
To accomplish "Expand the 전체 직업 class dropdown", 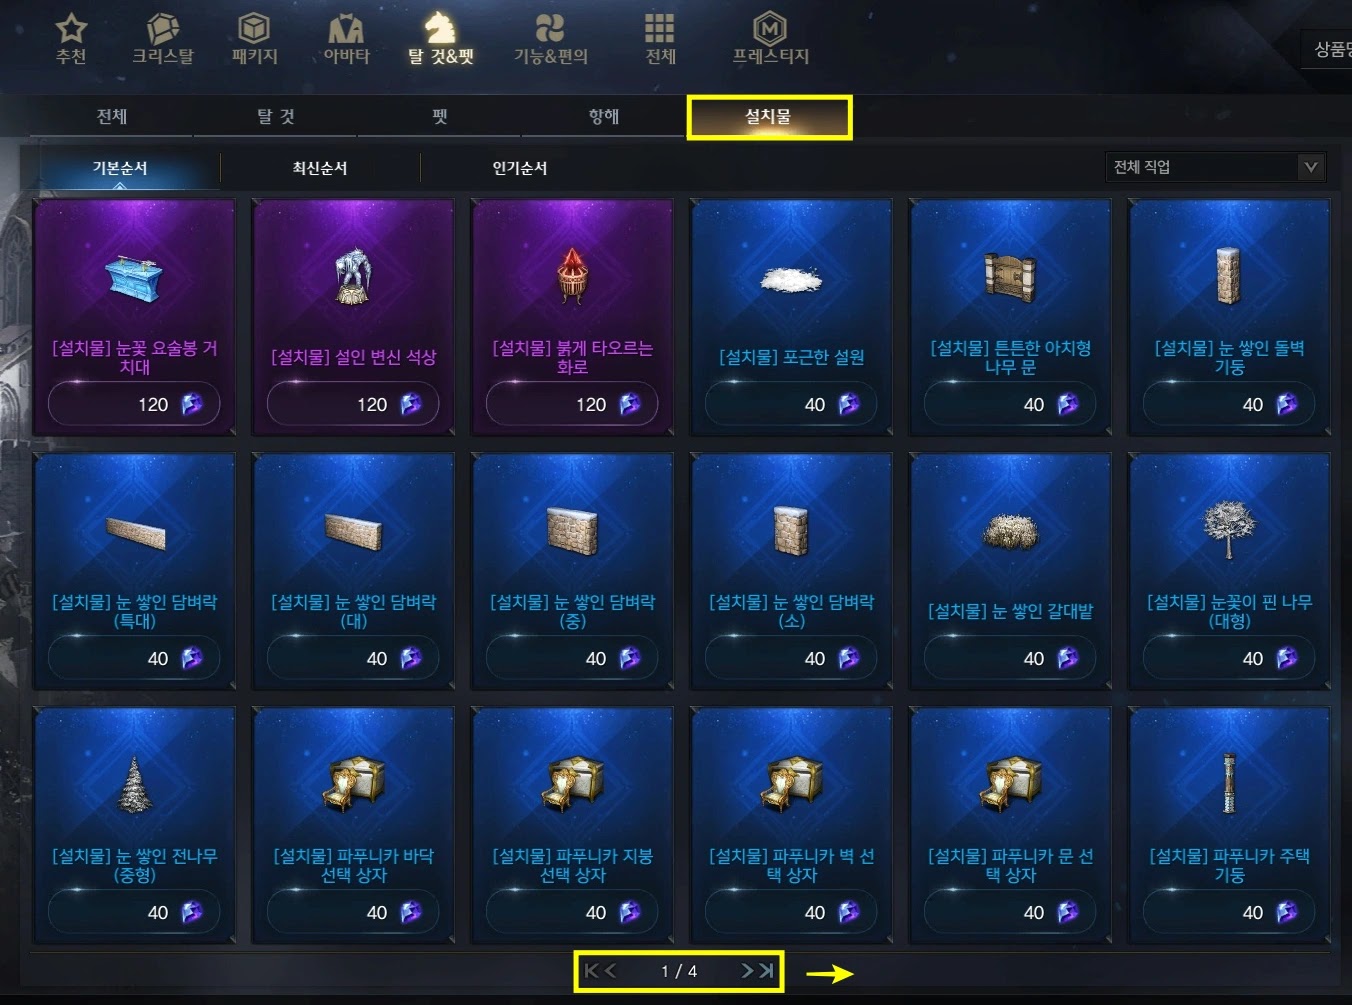I will pyautogui.click(x=1215, y=167).
